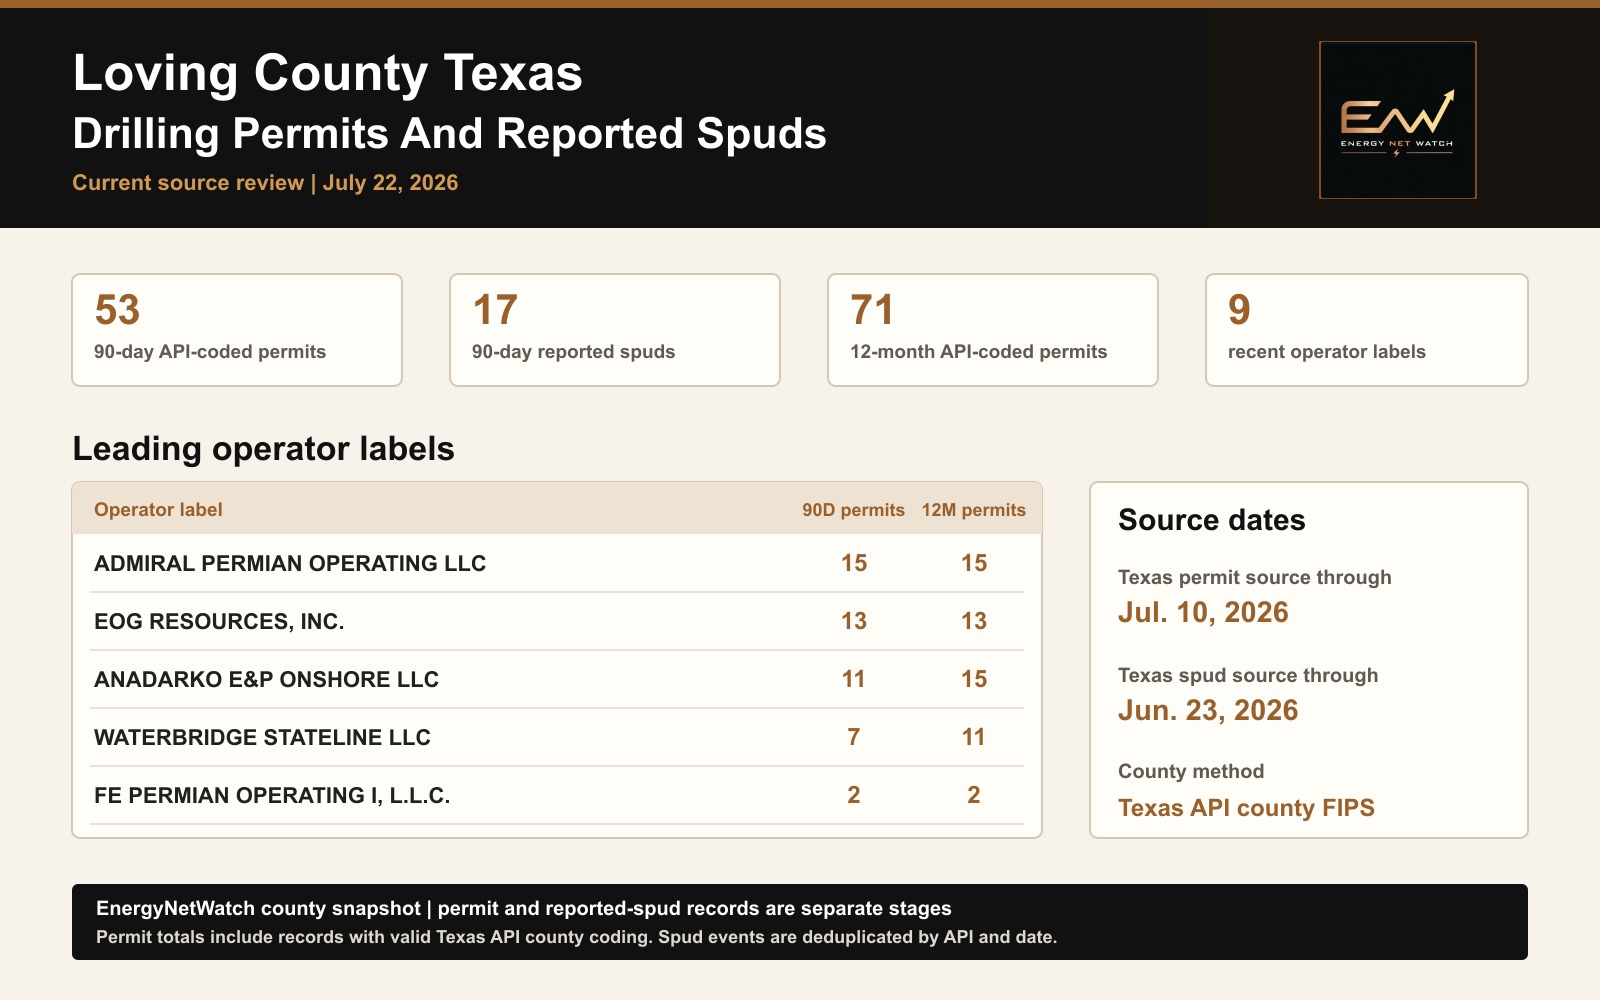The image size is (1600, 1000).
Task: Click 'Drilling Permits And Reported Spuds' subtitle
Action: [x=450, y=134]
